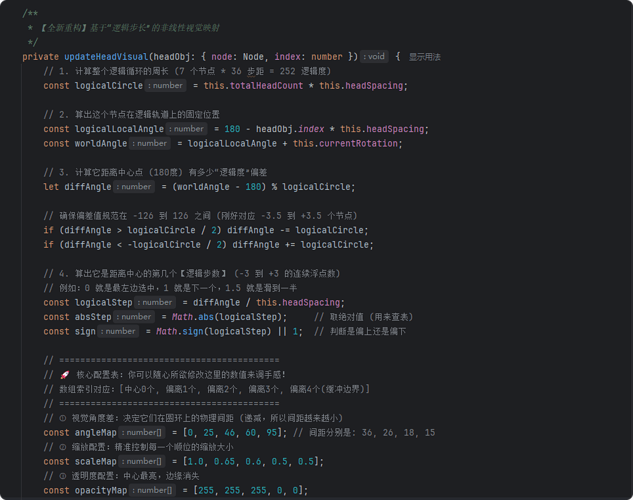Click comment '视觉角度差' line
The width and height of the screenshot is (633, 500).
pyautogui.click(x=193, y=418)
